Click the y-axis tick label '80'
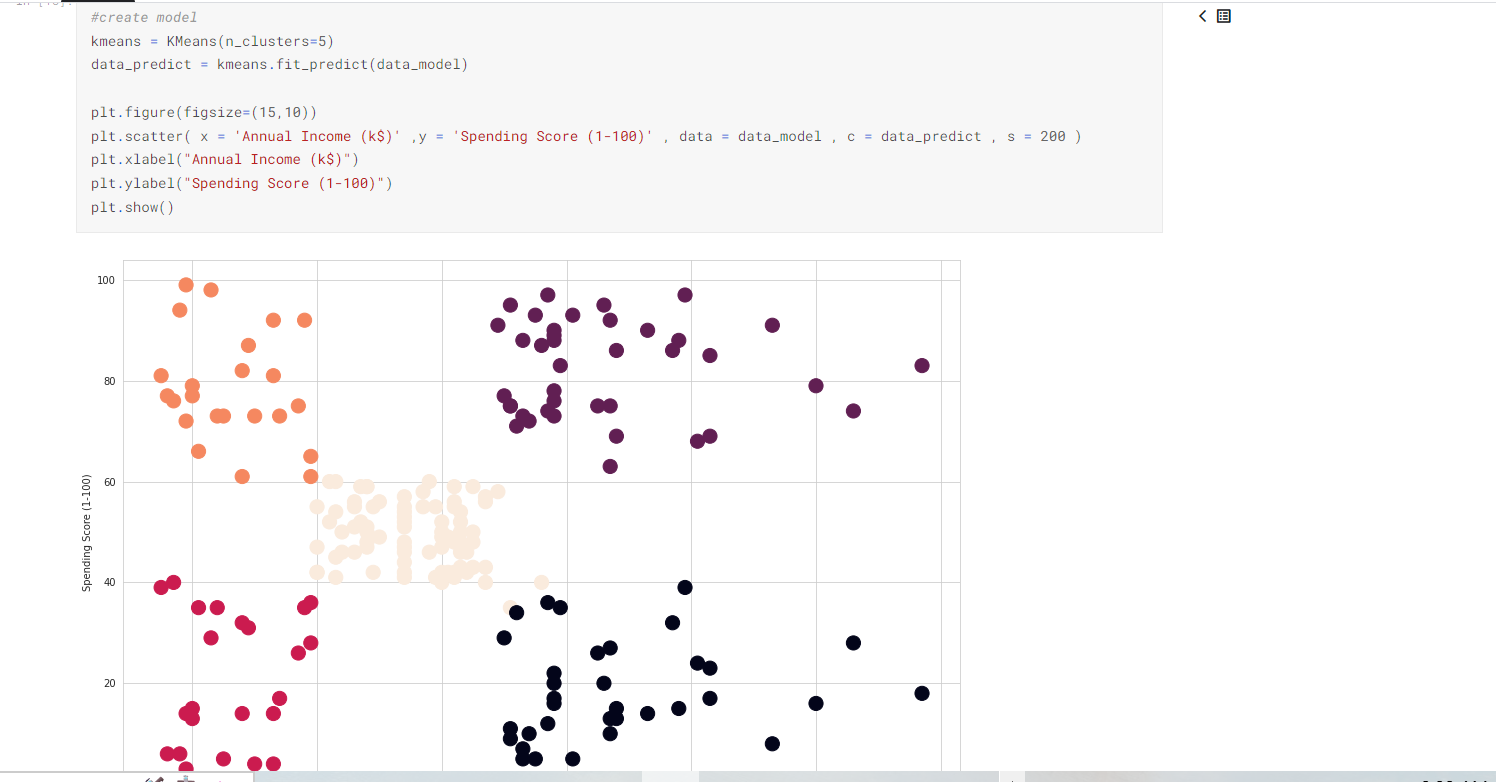The height and width of the screenshot is (782, 1496). click(x=110, y=382)
